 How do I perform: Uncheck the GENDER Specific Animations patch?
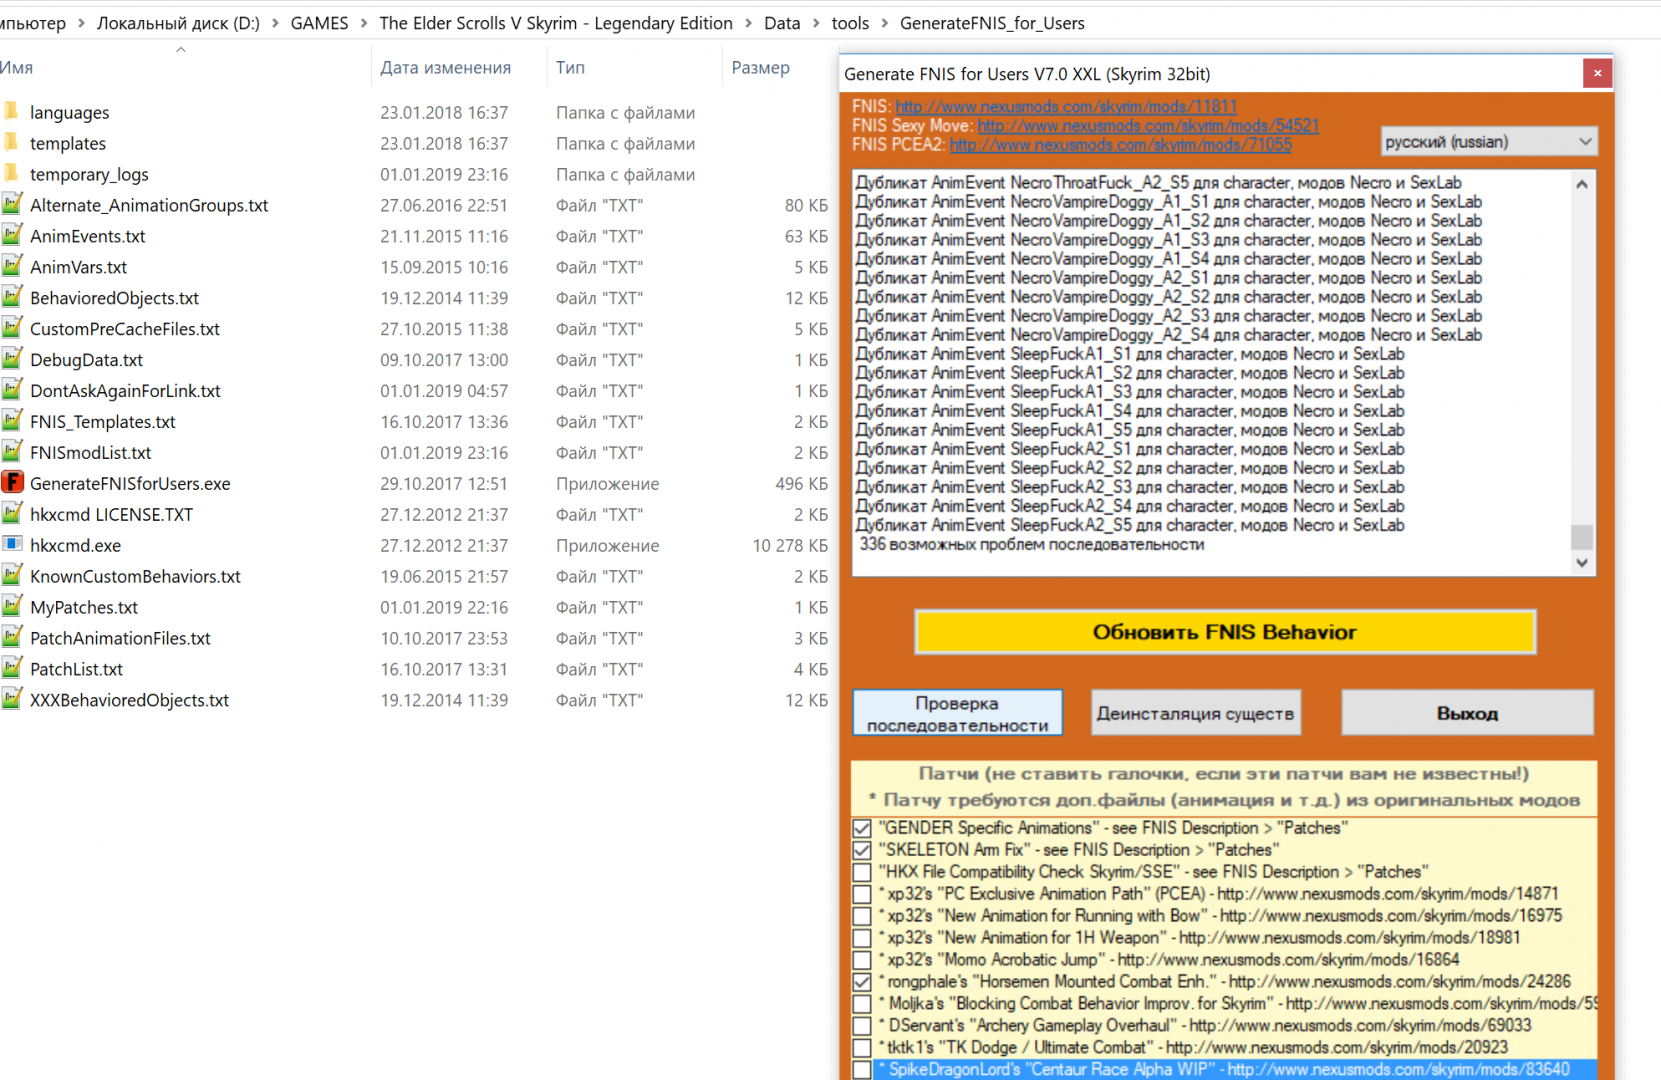coord(862,828)
